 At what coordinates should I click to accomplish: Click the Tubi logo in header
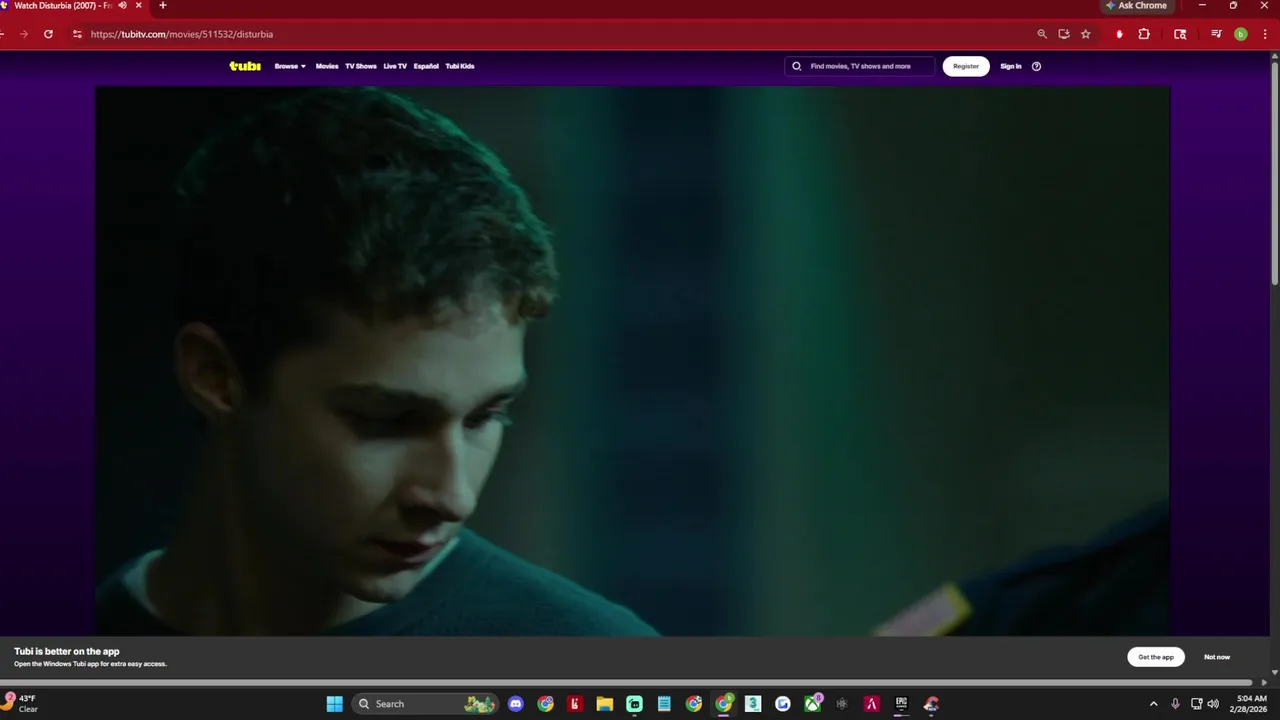pyautogui.click(x=245, y=66)
